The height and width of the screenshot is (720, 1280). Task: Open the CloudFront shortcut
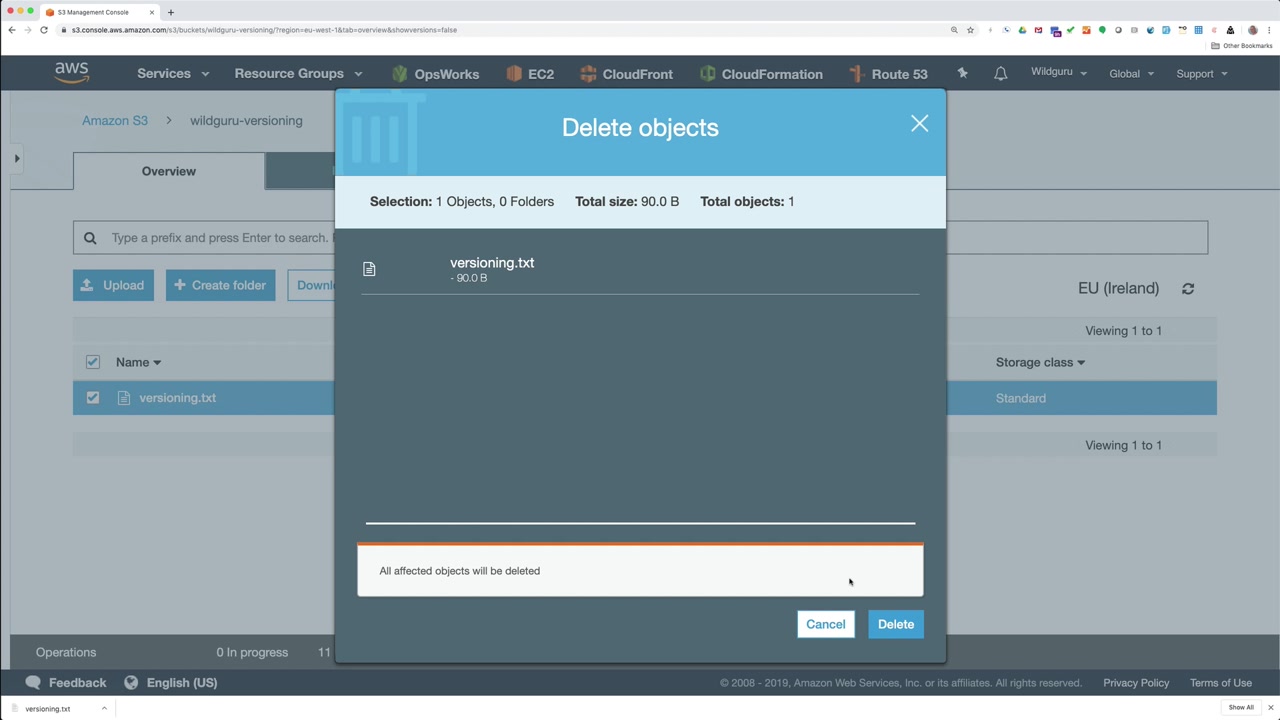pos(627,74)
